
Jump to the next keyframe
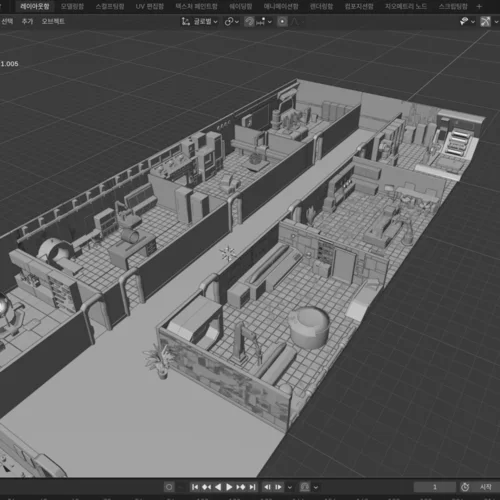pyautogui.click(x=241, y=487)
